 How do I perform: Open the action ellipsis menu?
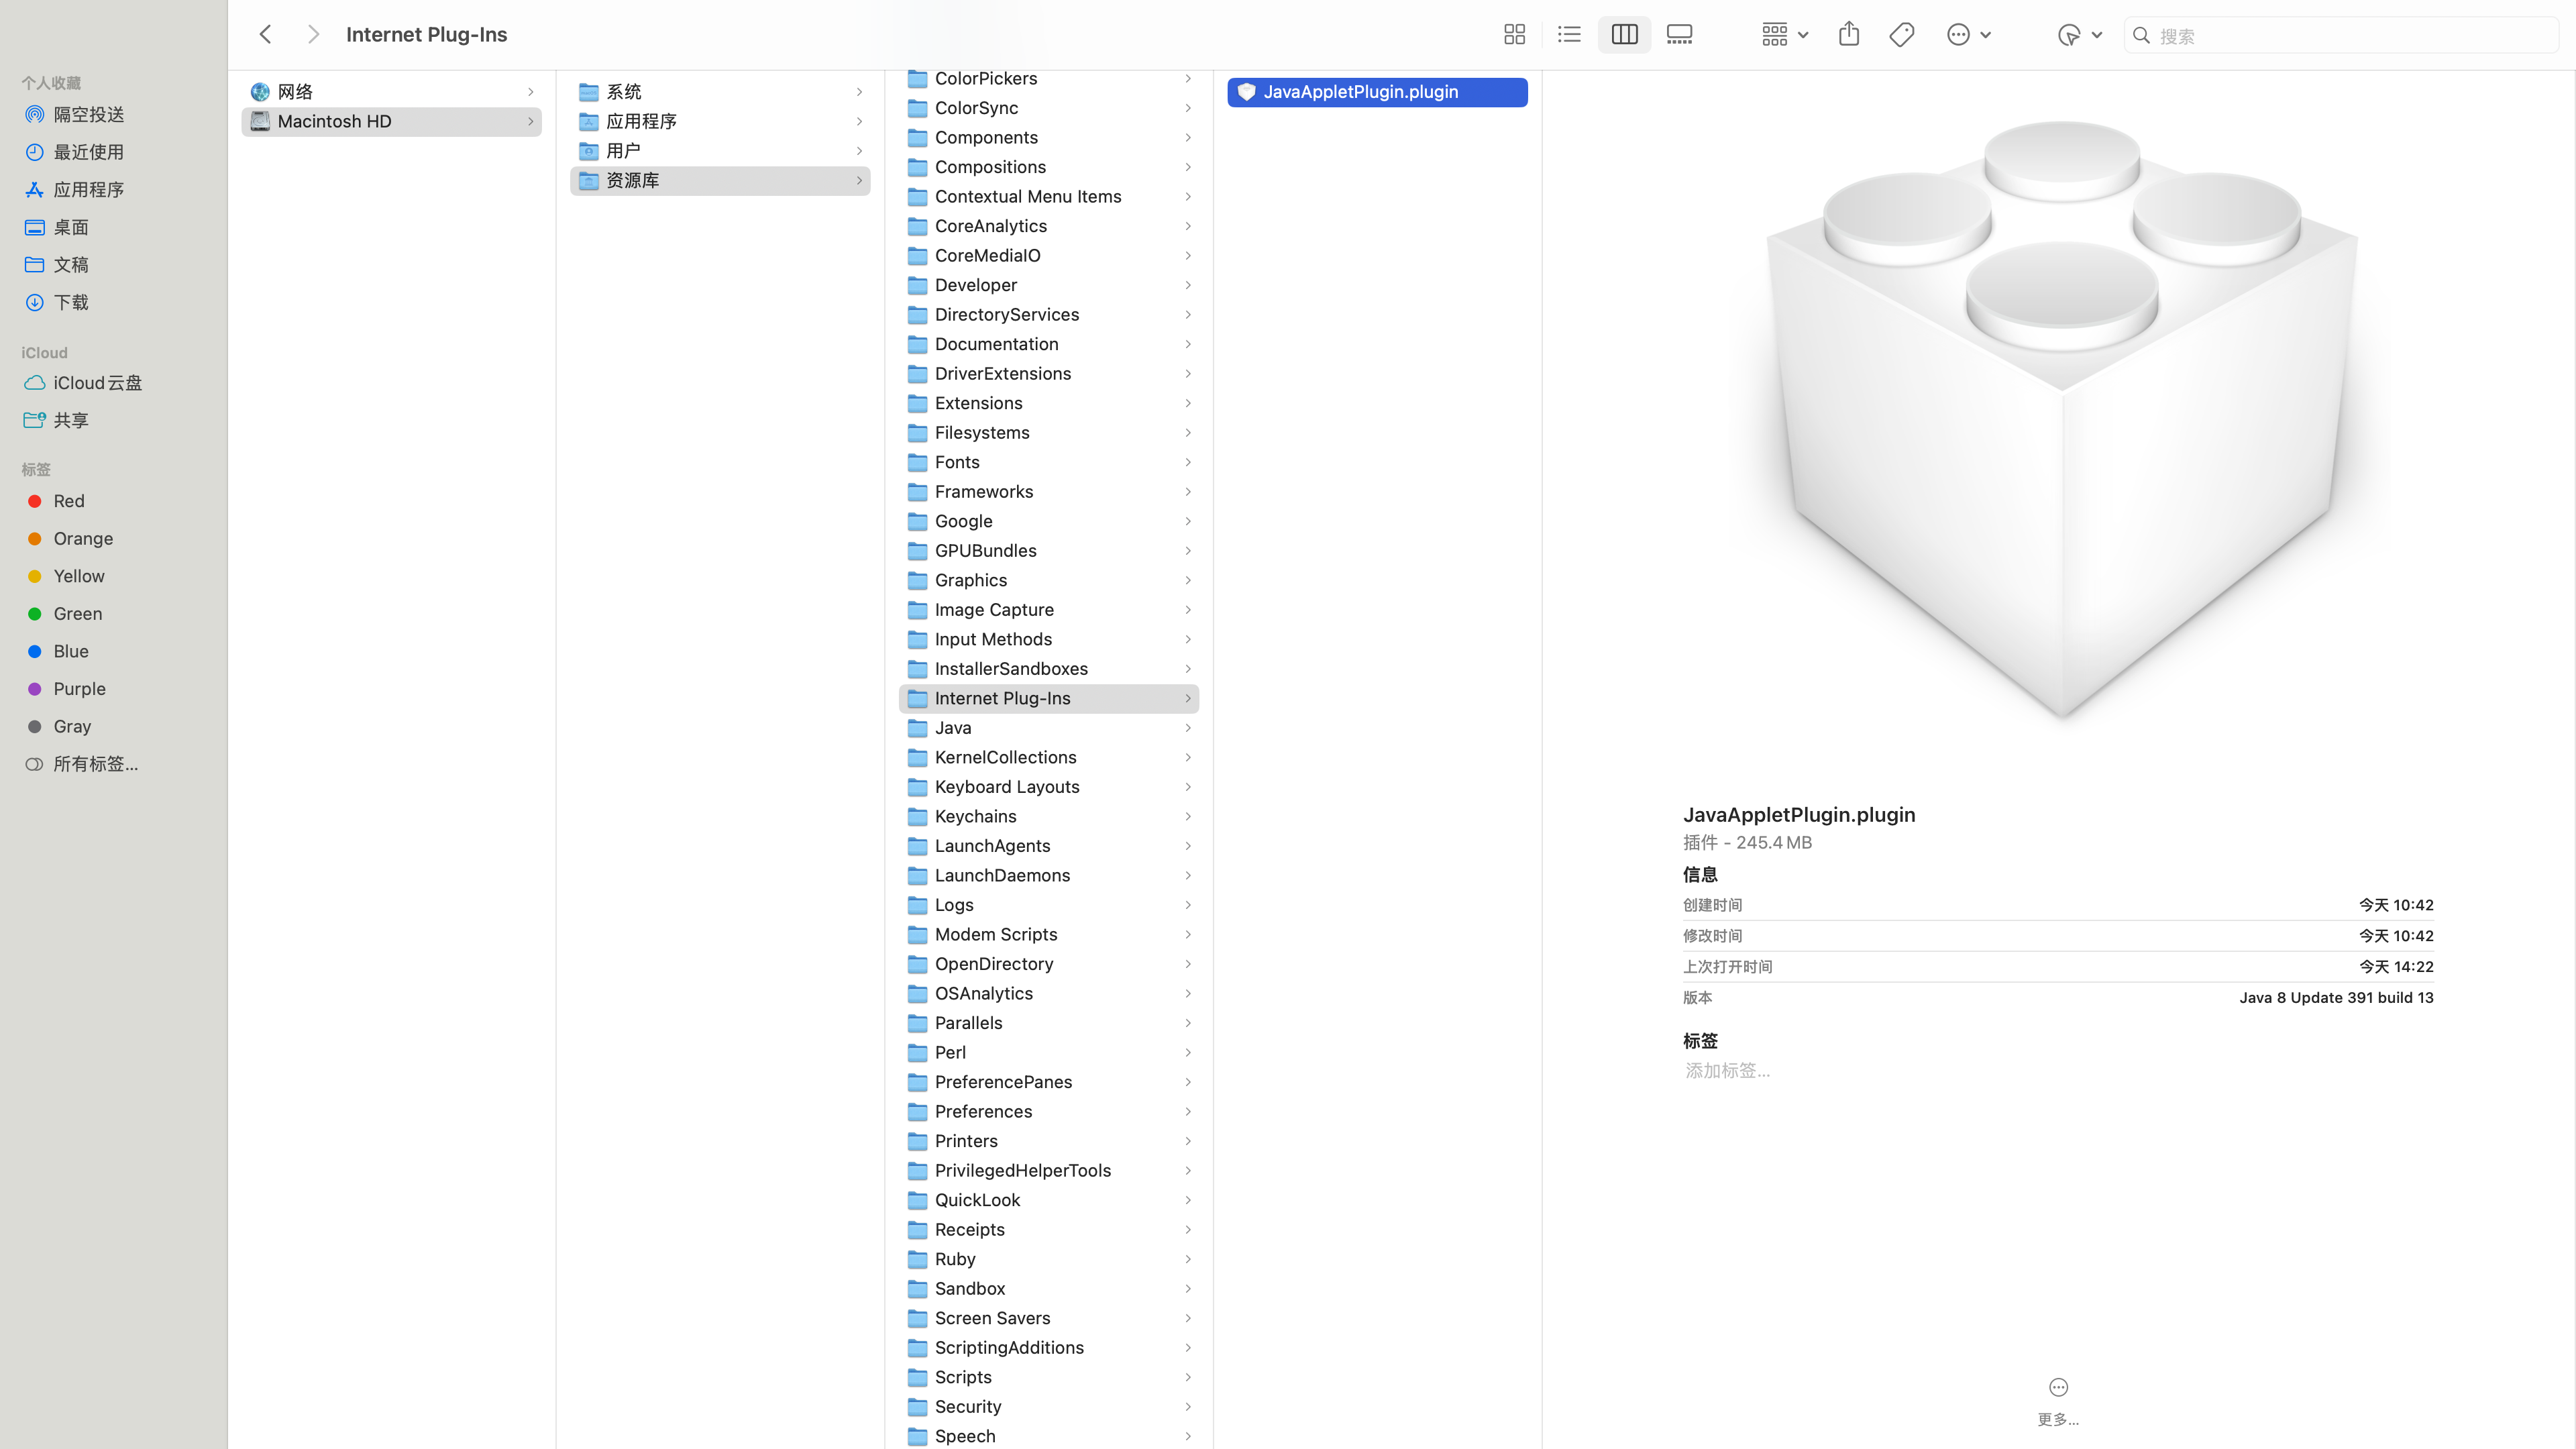click(1969, 35)
